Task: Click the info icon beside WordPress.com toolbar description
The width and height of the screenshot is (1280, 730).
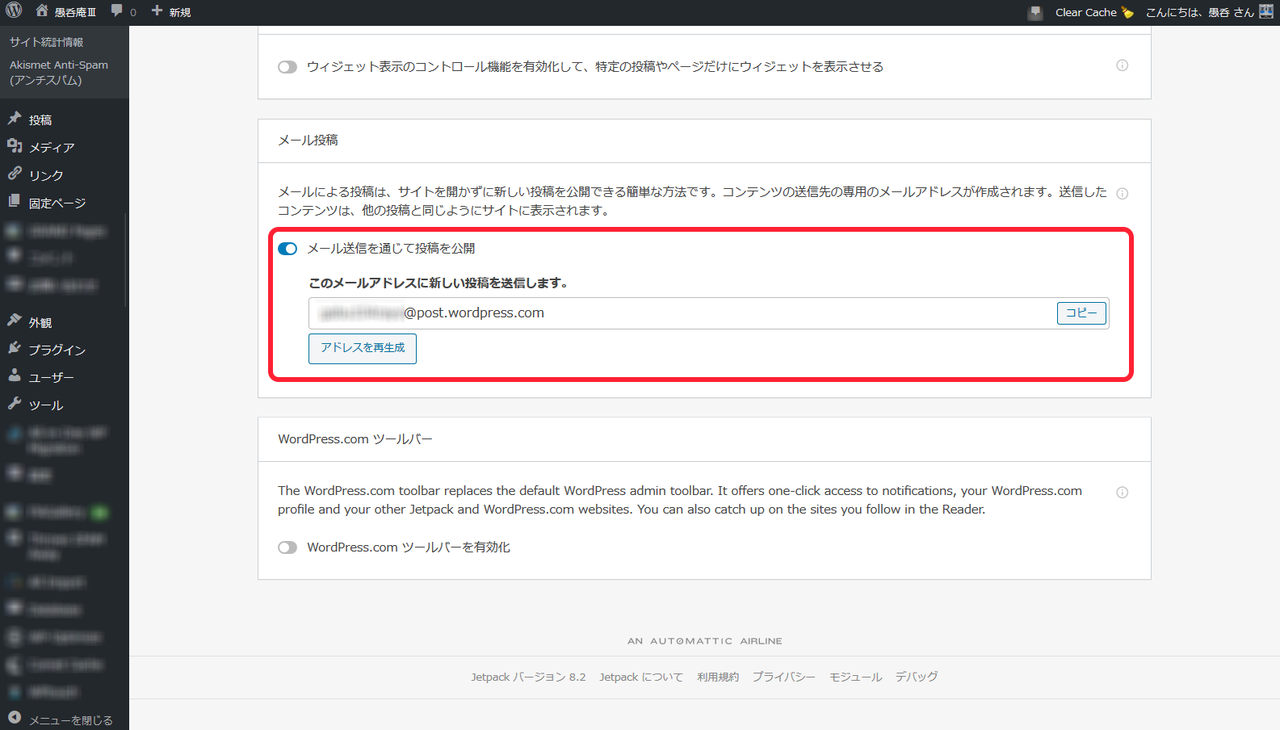Action: click(x=1122, y=492)
